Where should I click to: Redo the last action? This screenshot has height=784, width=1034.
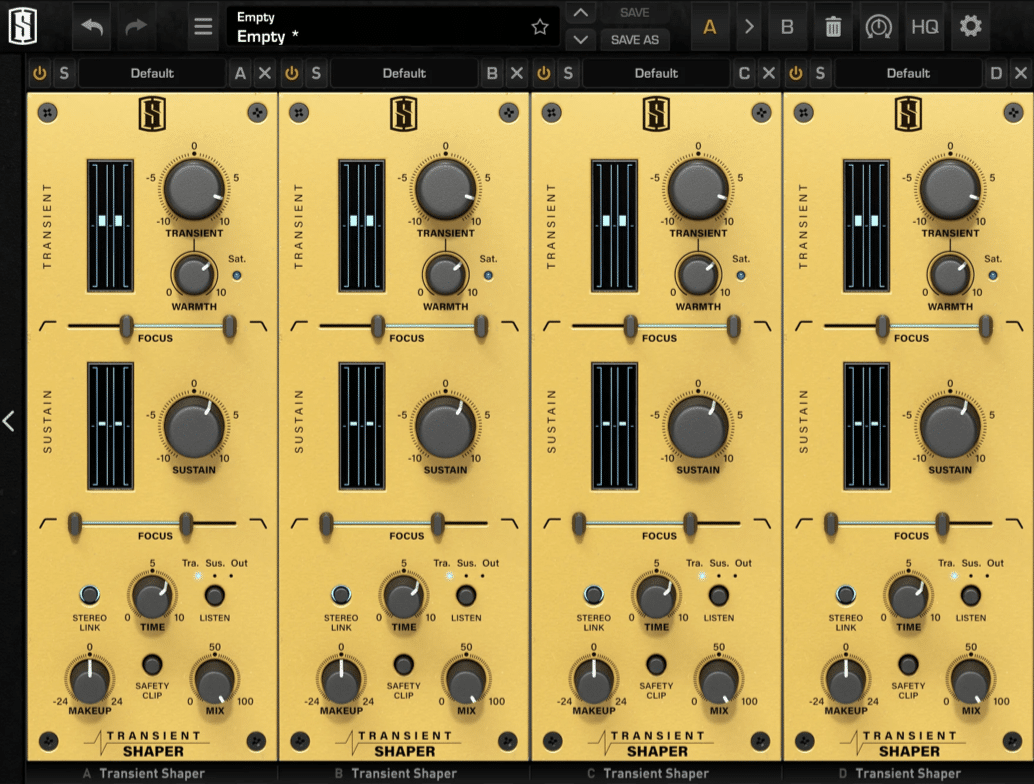(136, 26)
